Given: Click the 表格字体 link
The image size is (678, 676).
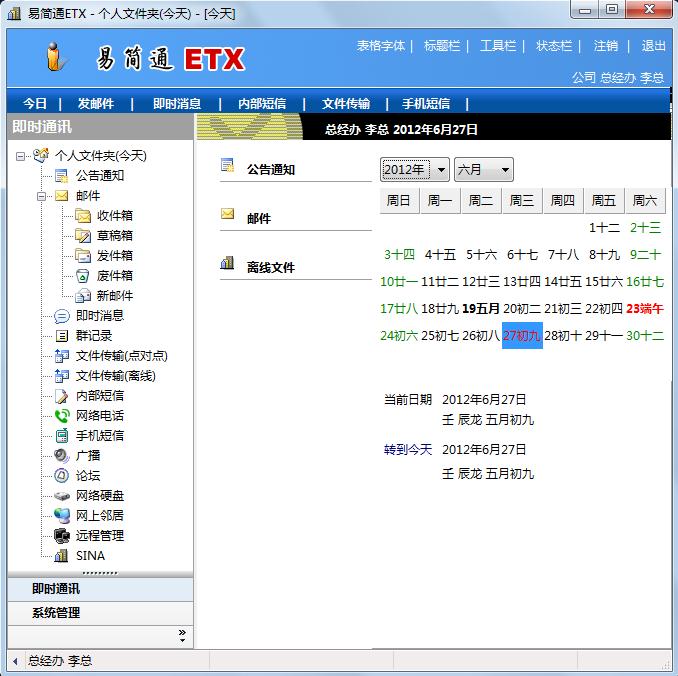Looking at the screenshot, I should 381,45.
